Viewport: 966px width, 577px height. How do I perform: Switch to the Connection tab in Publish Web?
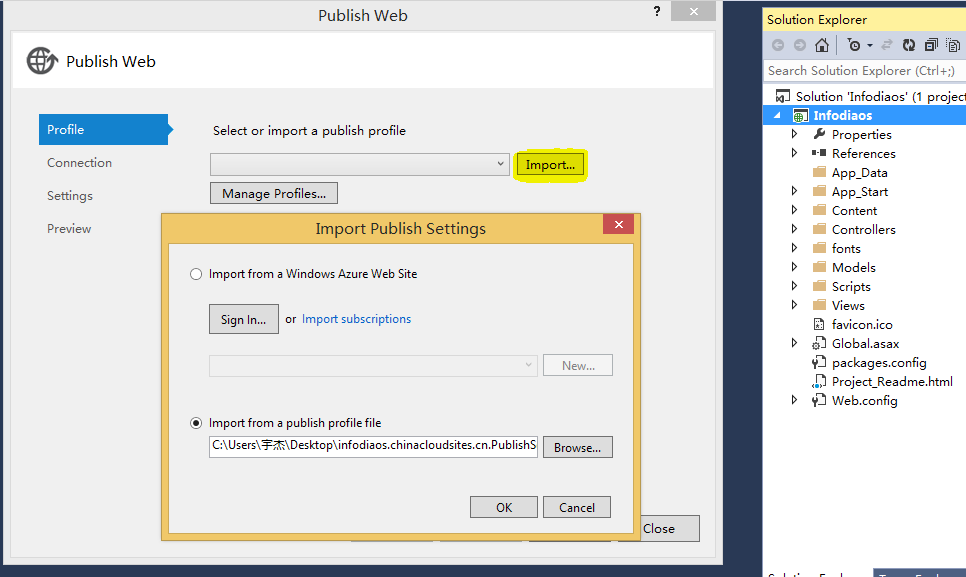[x=80, y=163]
